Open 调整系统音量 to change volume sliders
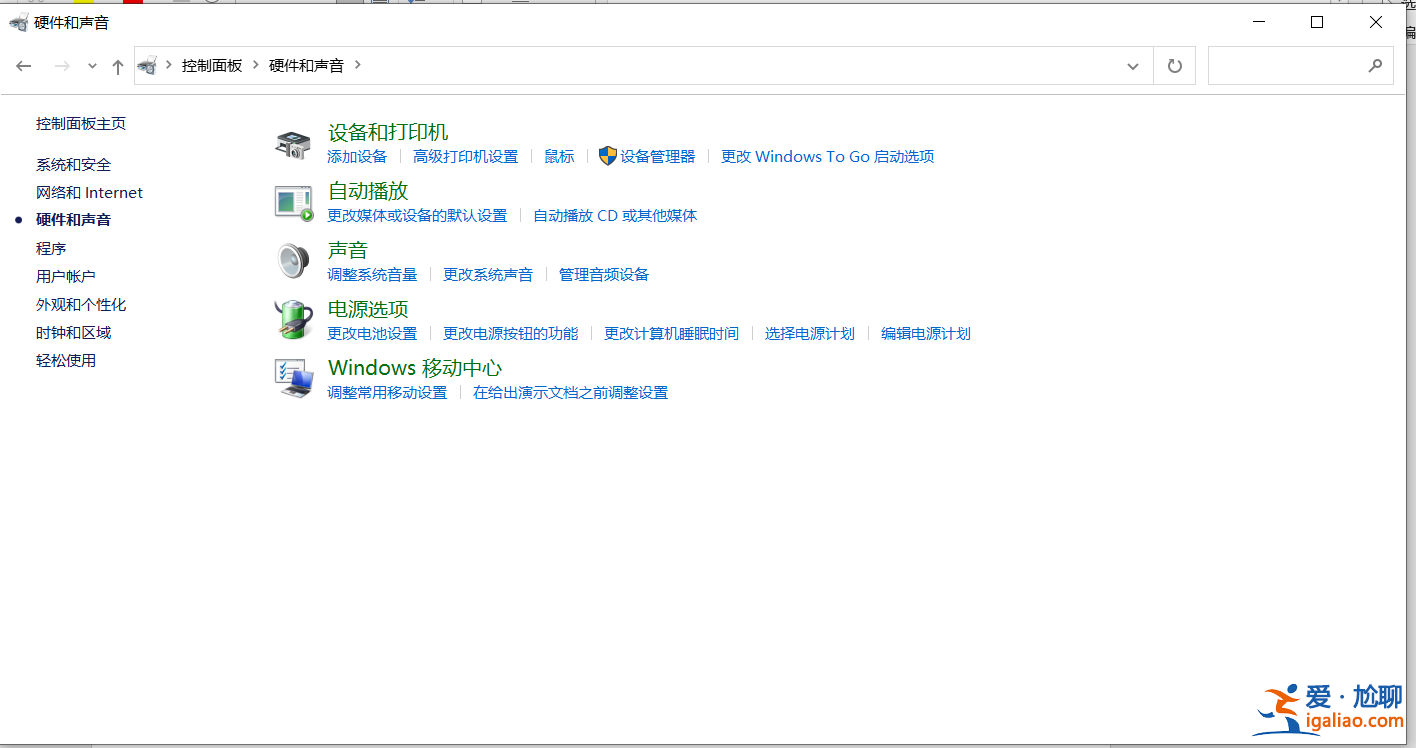The width and height of the screenshot is (1416, 748). 372,274
